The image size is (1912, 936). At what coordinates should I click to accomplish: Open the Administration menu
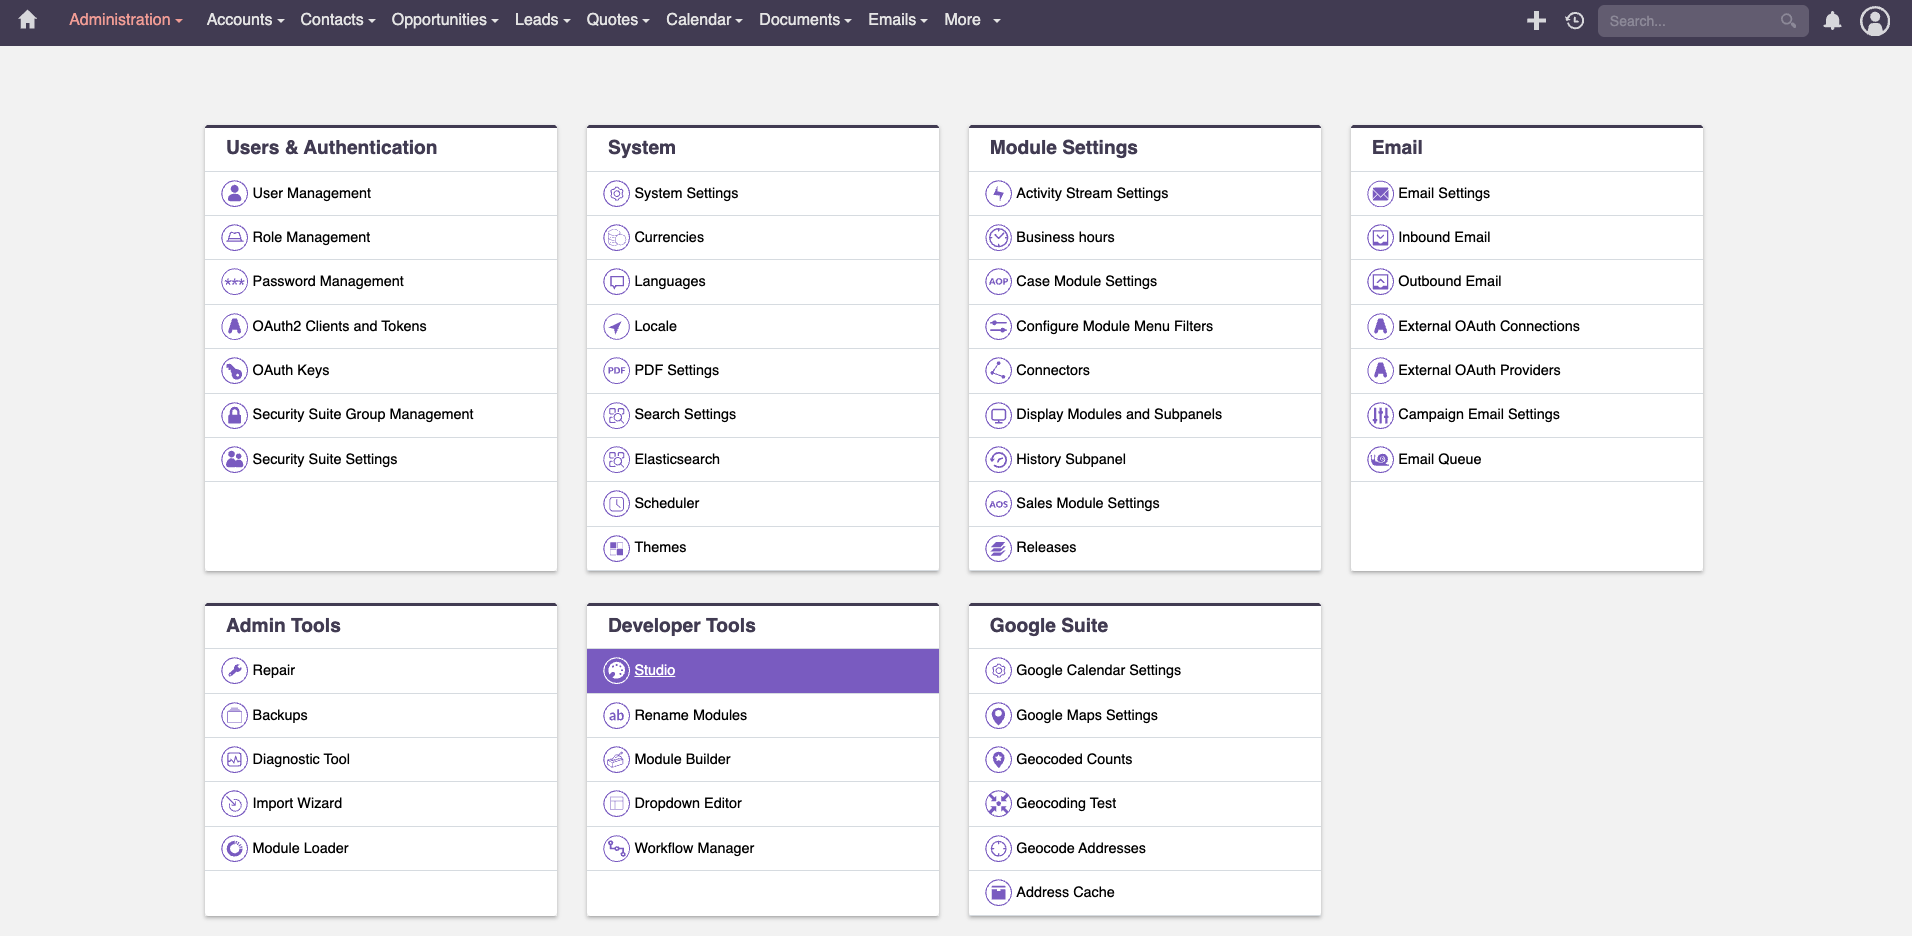coord(125,20)
